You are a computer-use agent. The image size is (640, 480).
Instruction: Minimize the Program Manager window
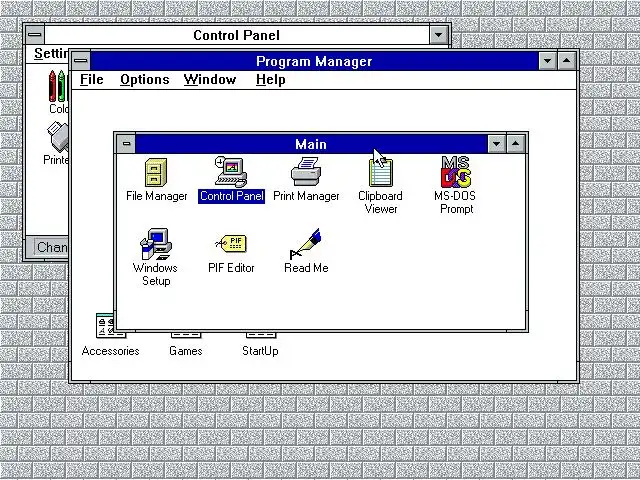point(548,61)
